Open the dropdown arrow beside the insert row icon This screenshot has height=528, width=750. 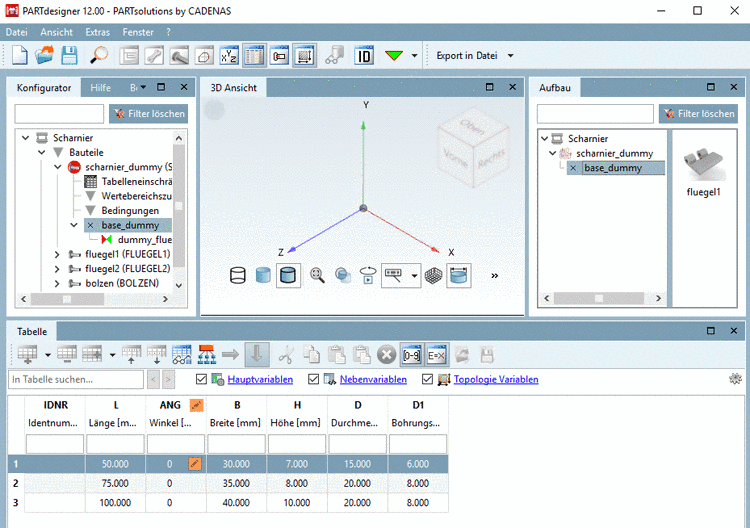(x=48, y=355)
